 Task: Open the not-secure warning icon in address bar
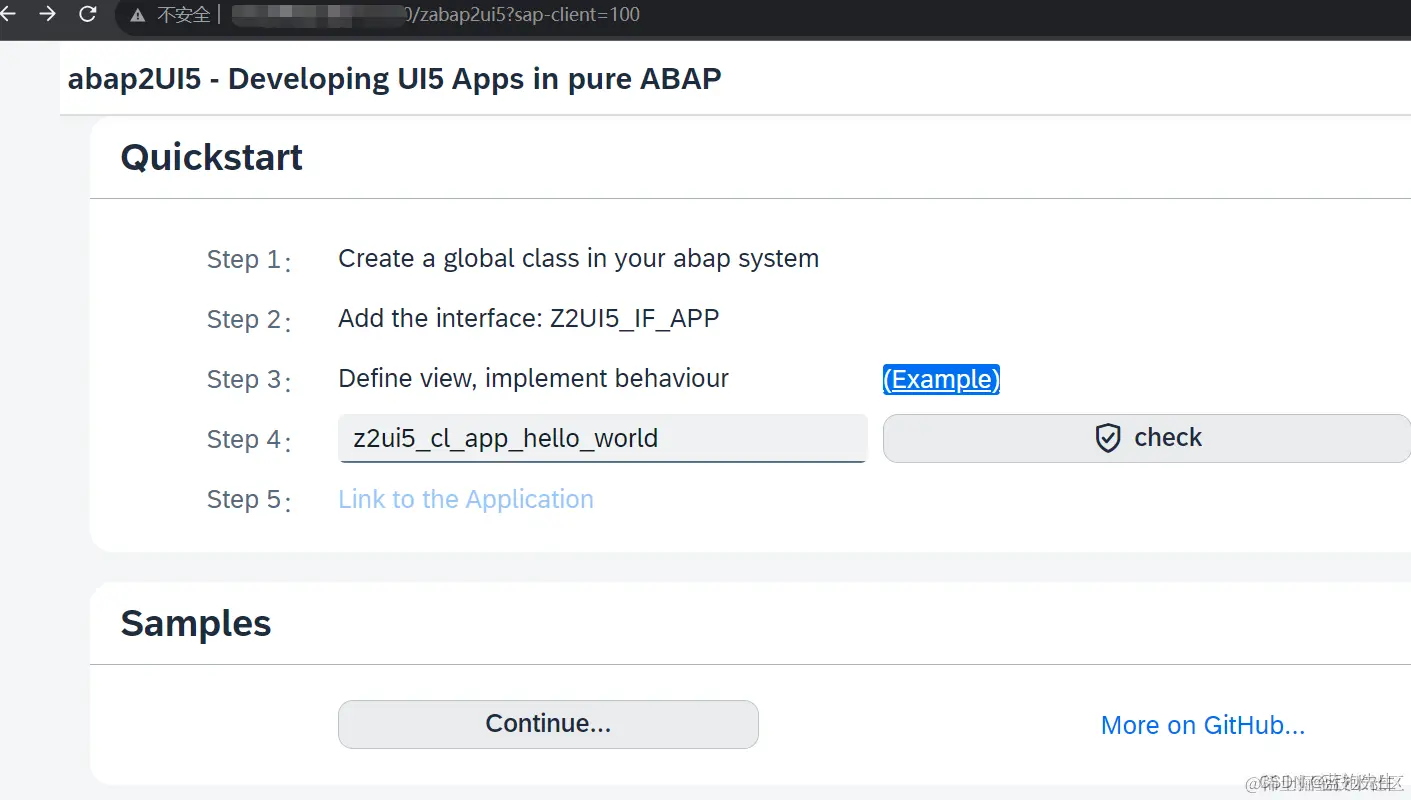(x=137, y=15)
